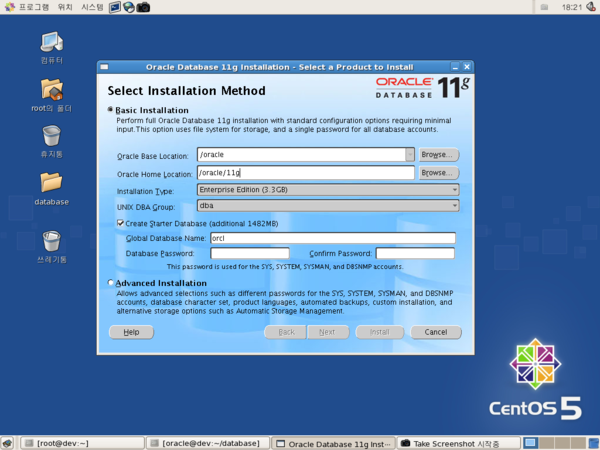Launch screenshot camera tool in top panel
This screenshot has height=450, width=600.
[143, 7]
